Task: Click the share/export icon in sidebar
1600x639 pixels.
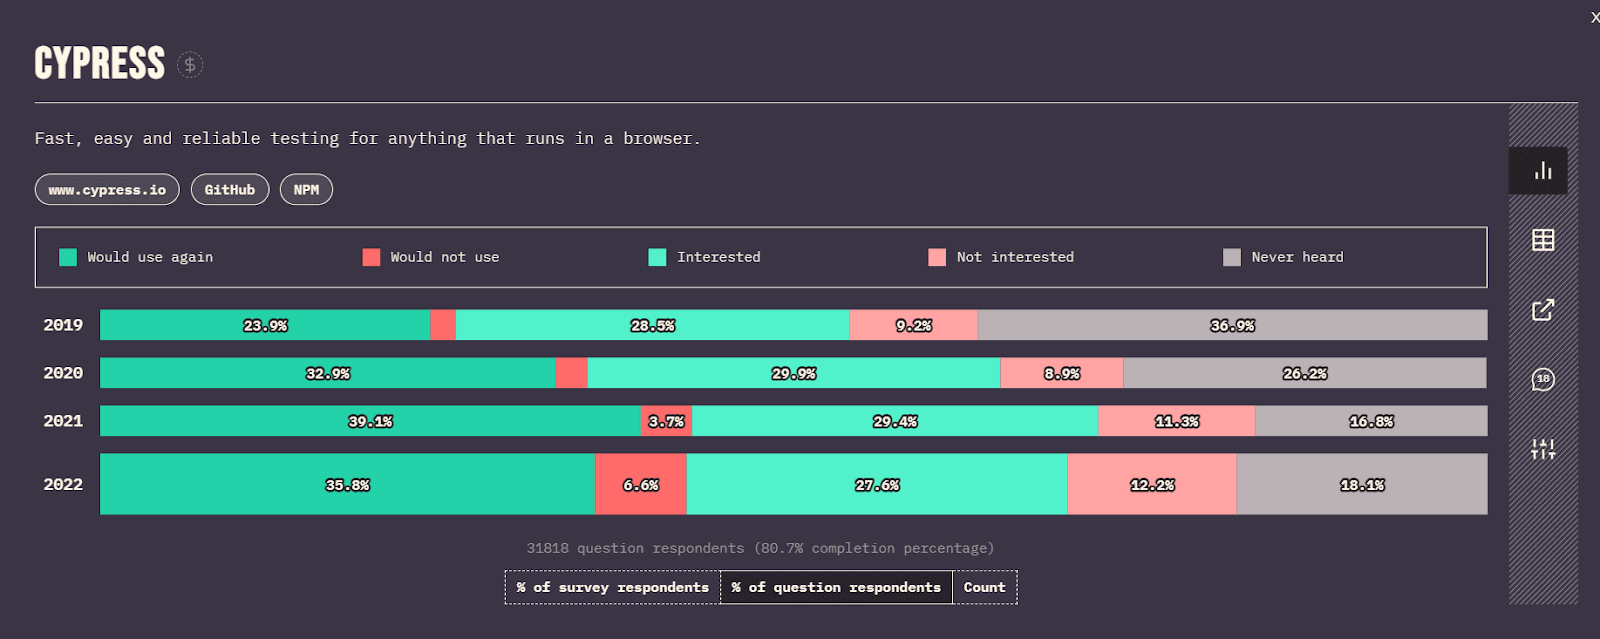Action: (x=1542, y=310)
